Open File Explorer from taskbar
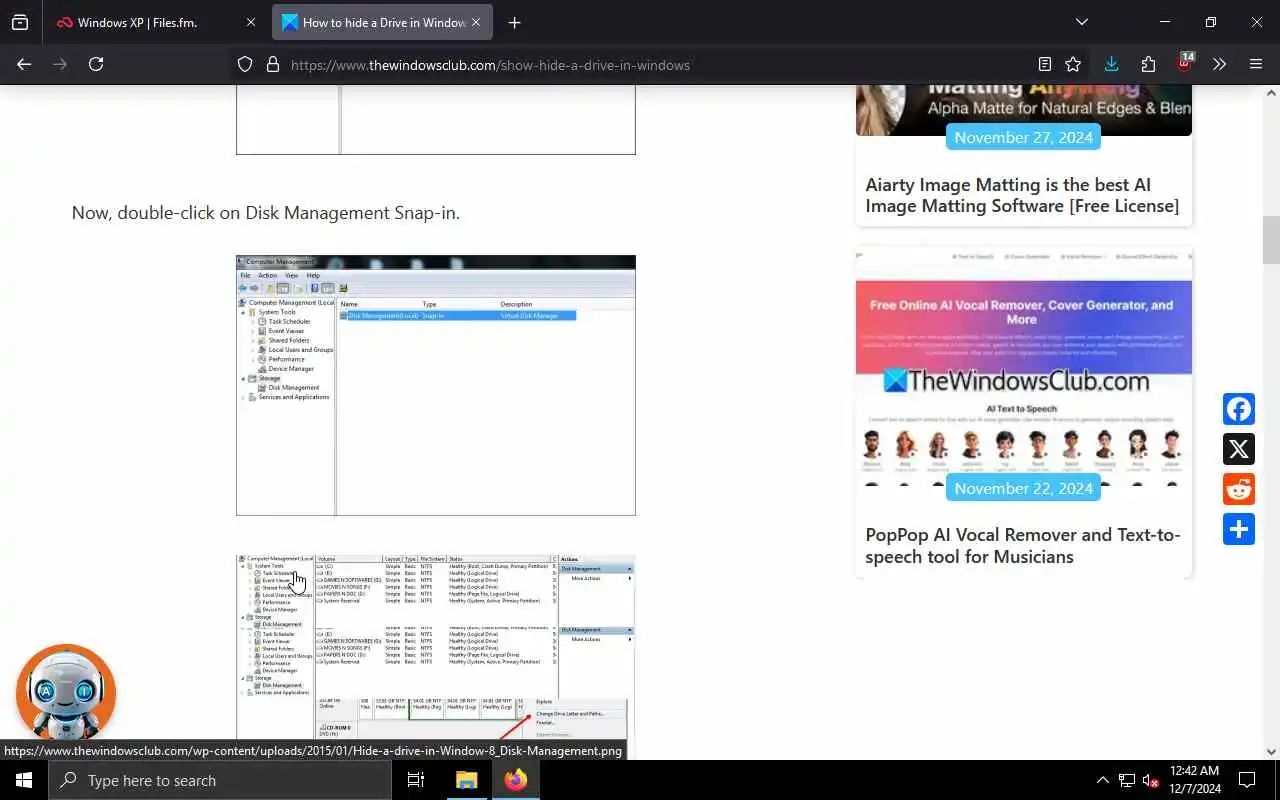Screen dimensions: 1280x800 point(467,780)
